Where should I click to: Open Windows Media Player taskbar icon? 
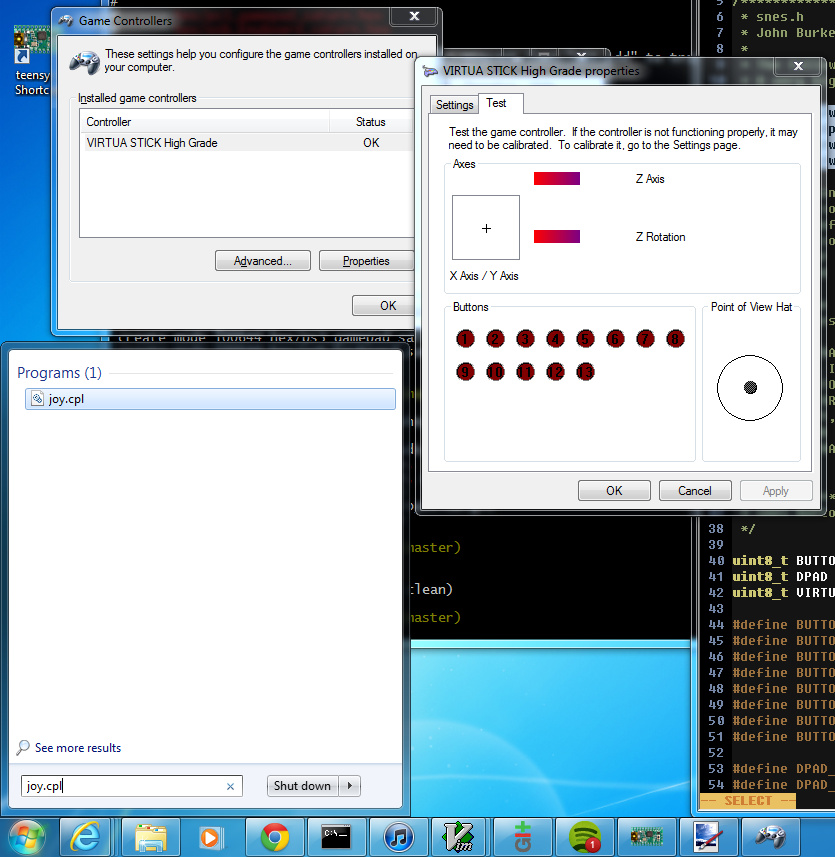(x=210, y=837)
